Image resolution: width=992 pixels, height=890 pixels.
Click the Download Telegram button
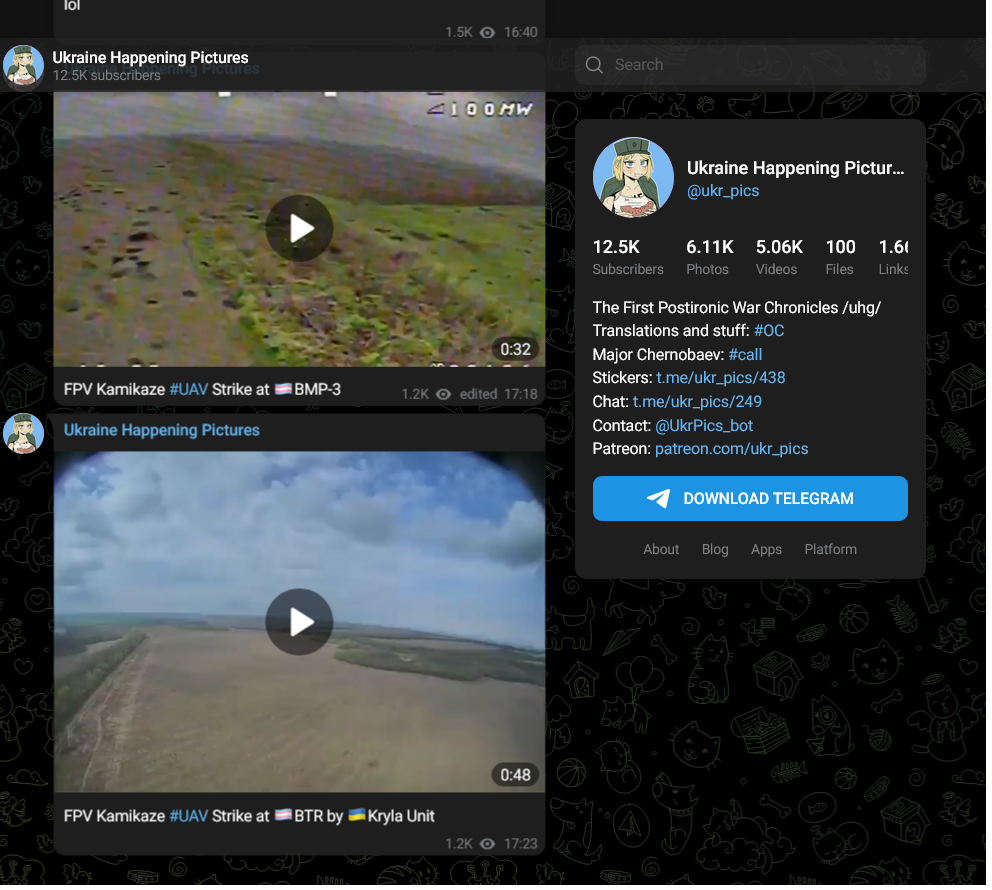coord(750,498)
